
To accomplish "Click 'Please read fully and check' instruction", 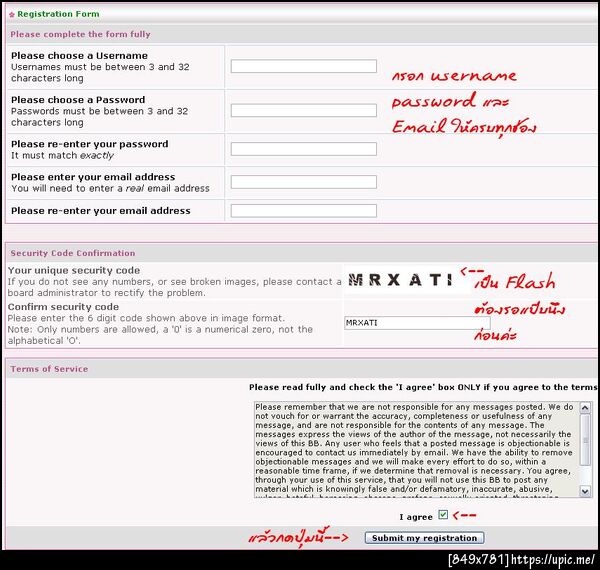I will click(x=423, y=387).
